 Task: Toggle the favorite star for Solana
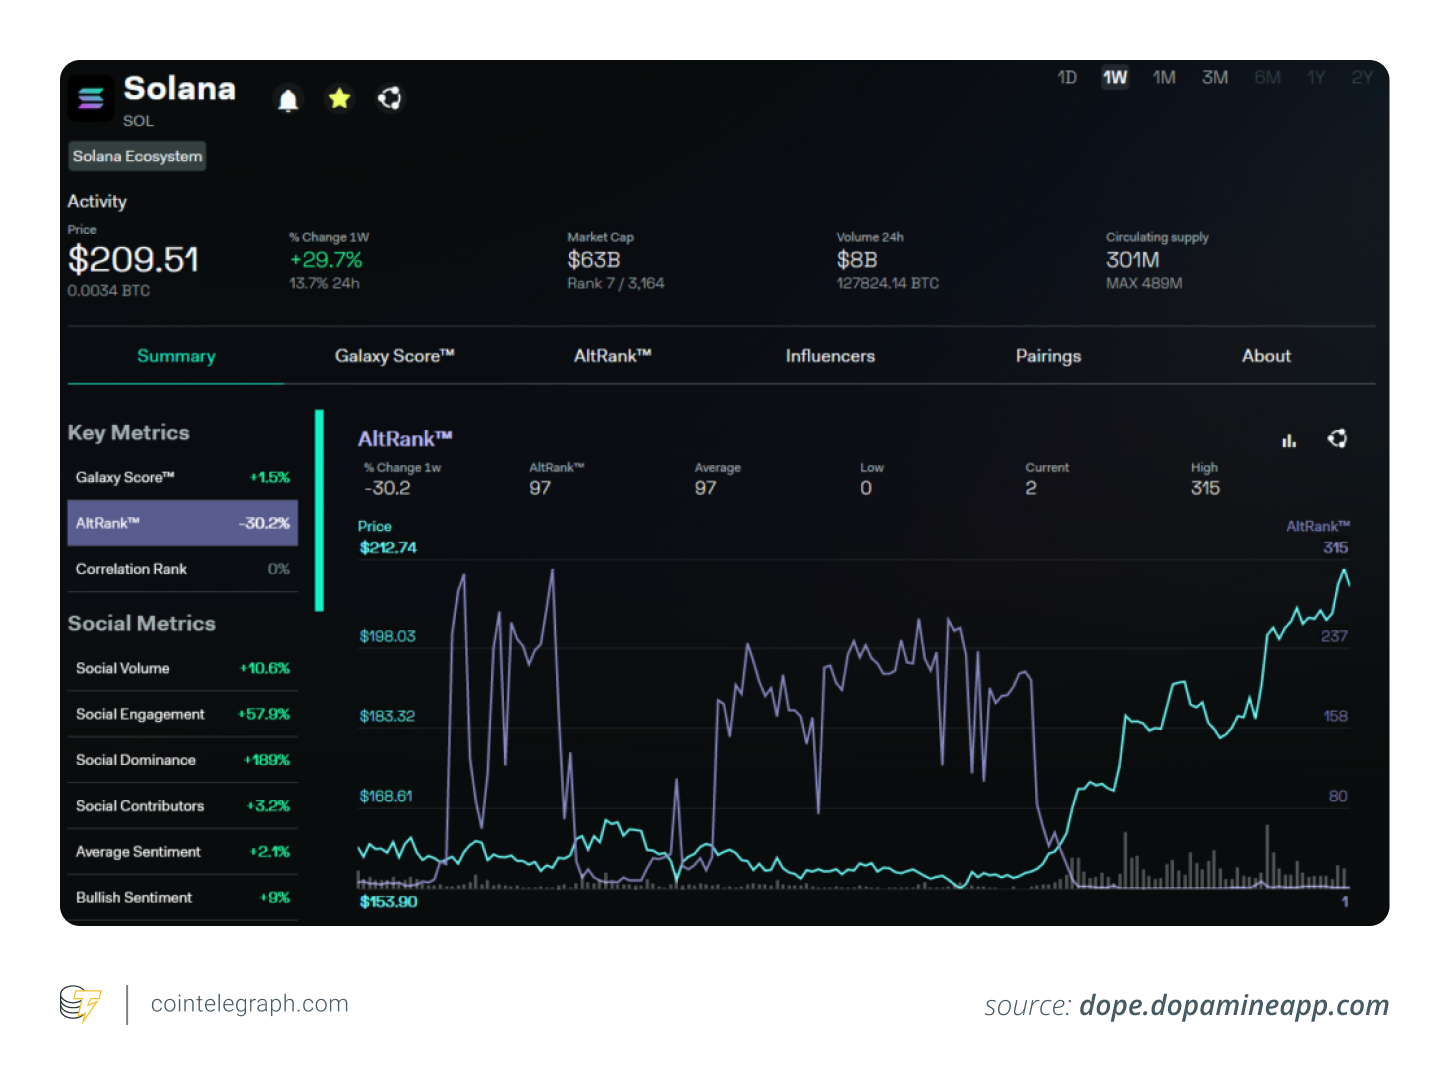[339, 99]
